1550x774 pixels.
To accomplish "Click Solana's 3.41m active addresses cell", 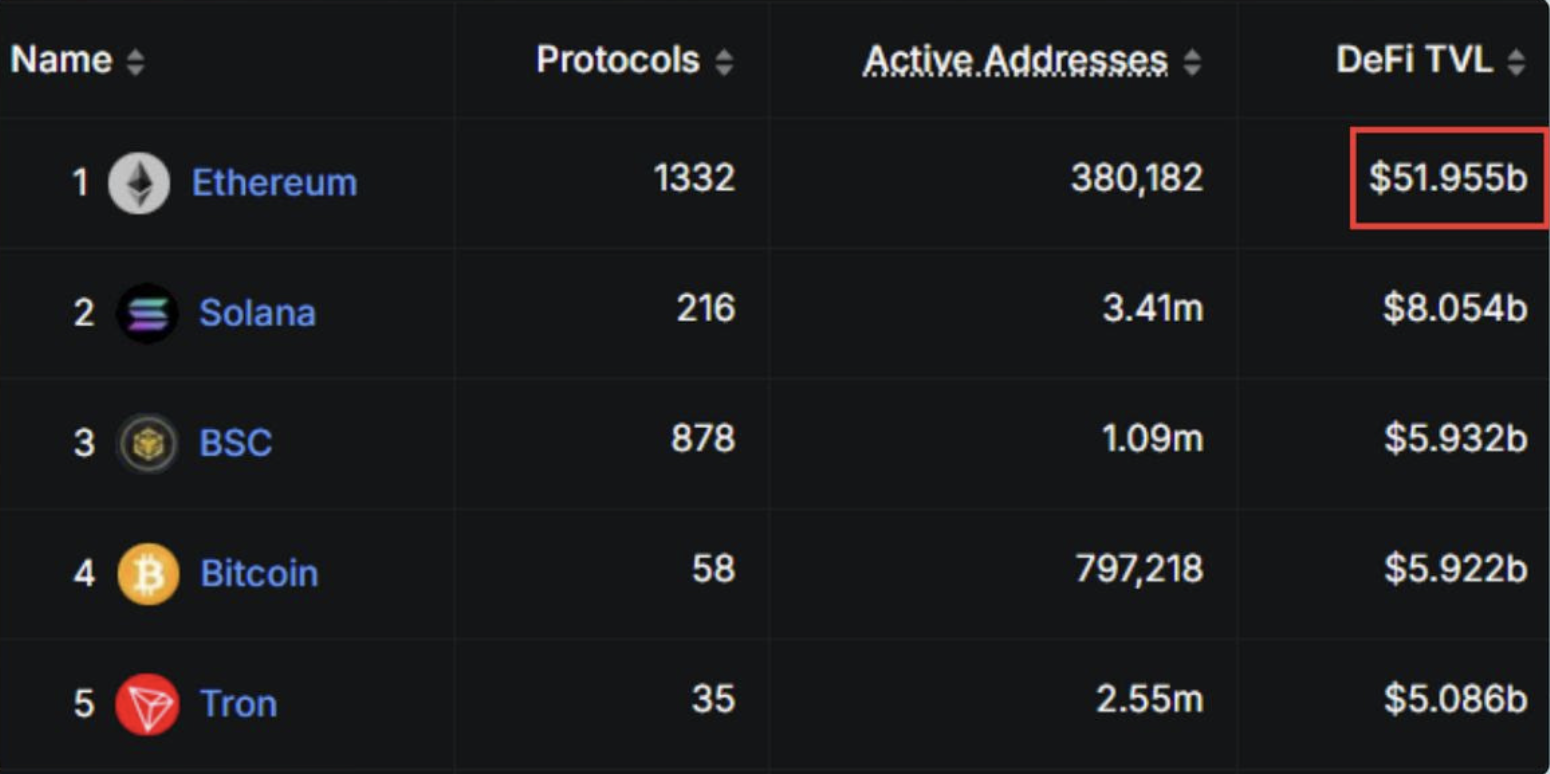I will tap(1152, 309).
